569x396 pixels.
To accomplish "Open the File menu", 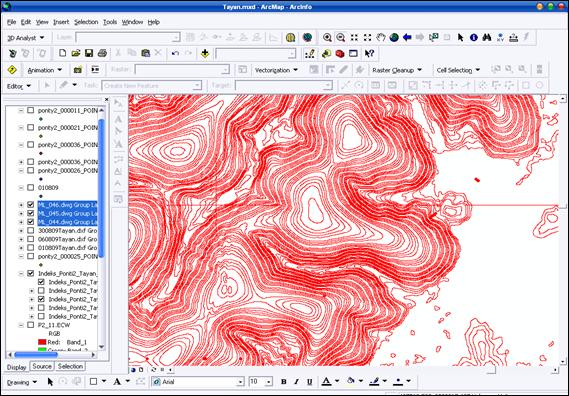I will tap(12, 22).
